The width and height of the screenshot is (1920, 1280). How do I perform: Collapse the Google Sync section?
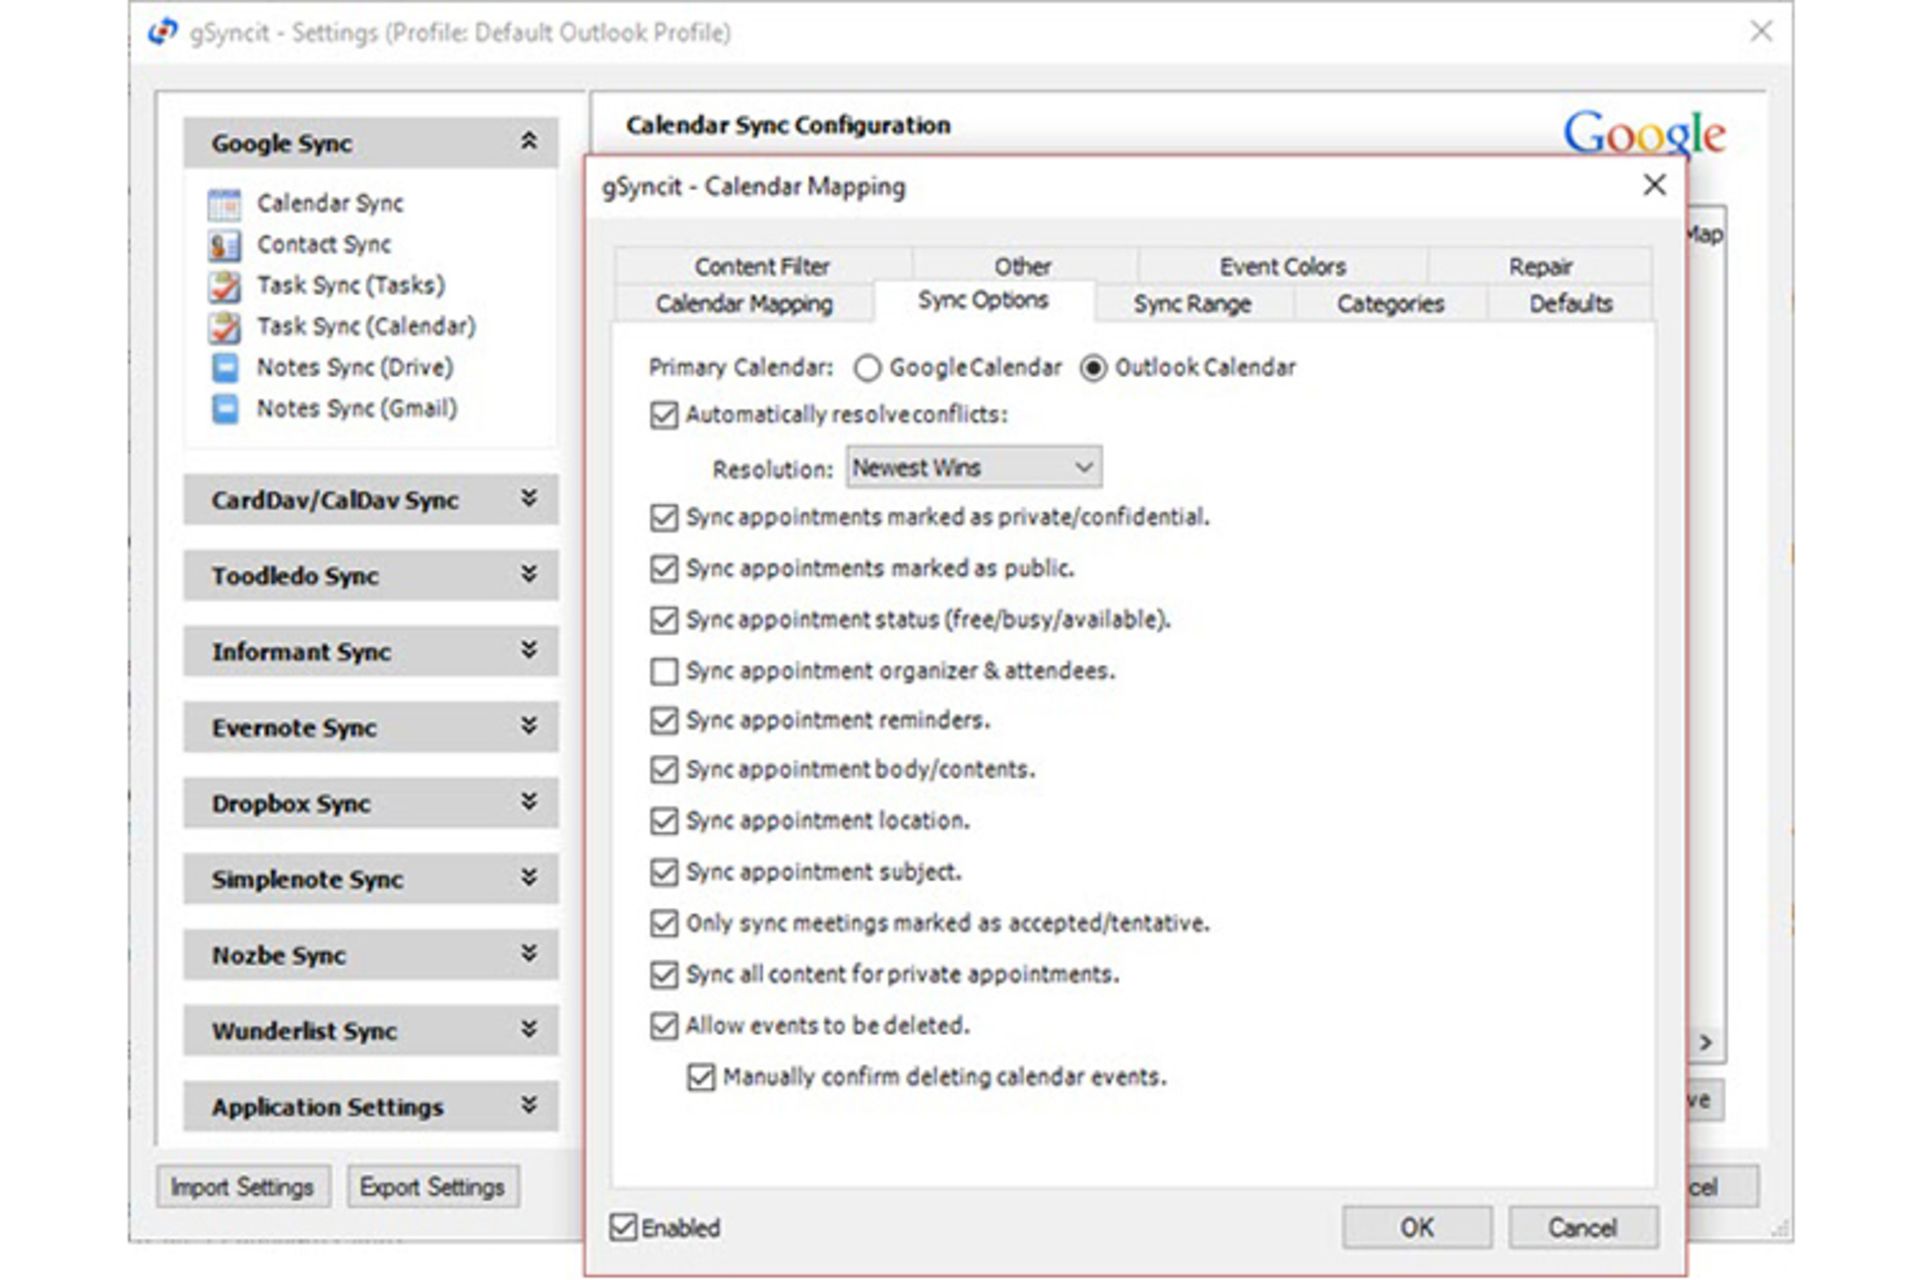pos(529,142)
